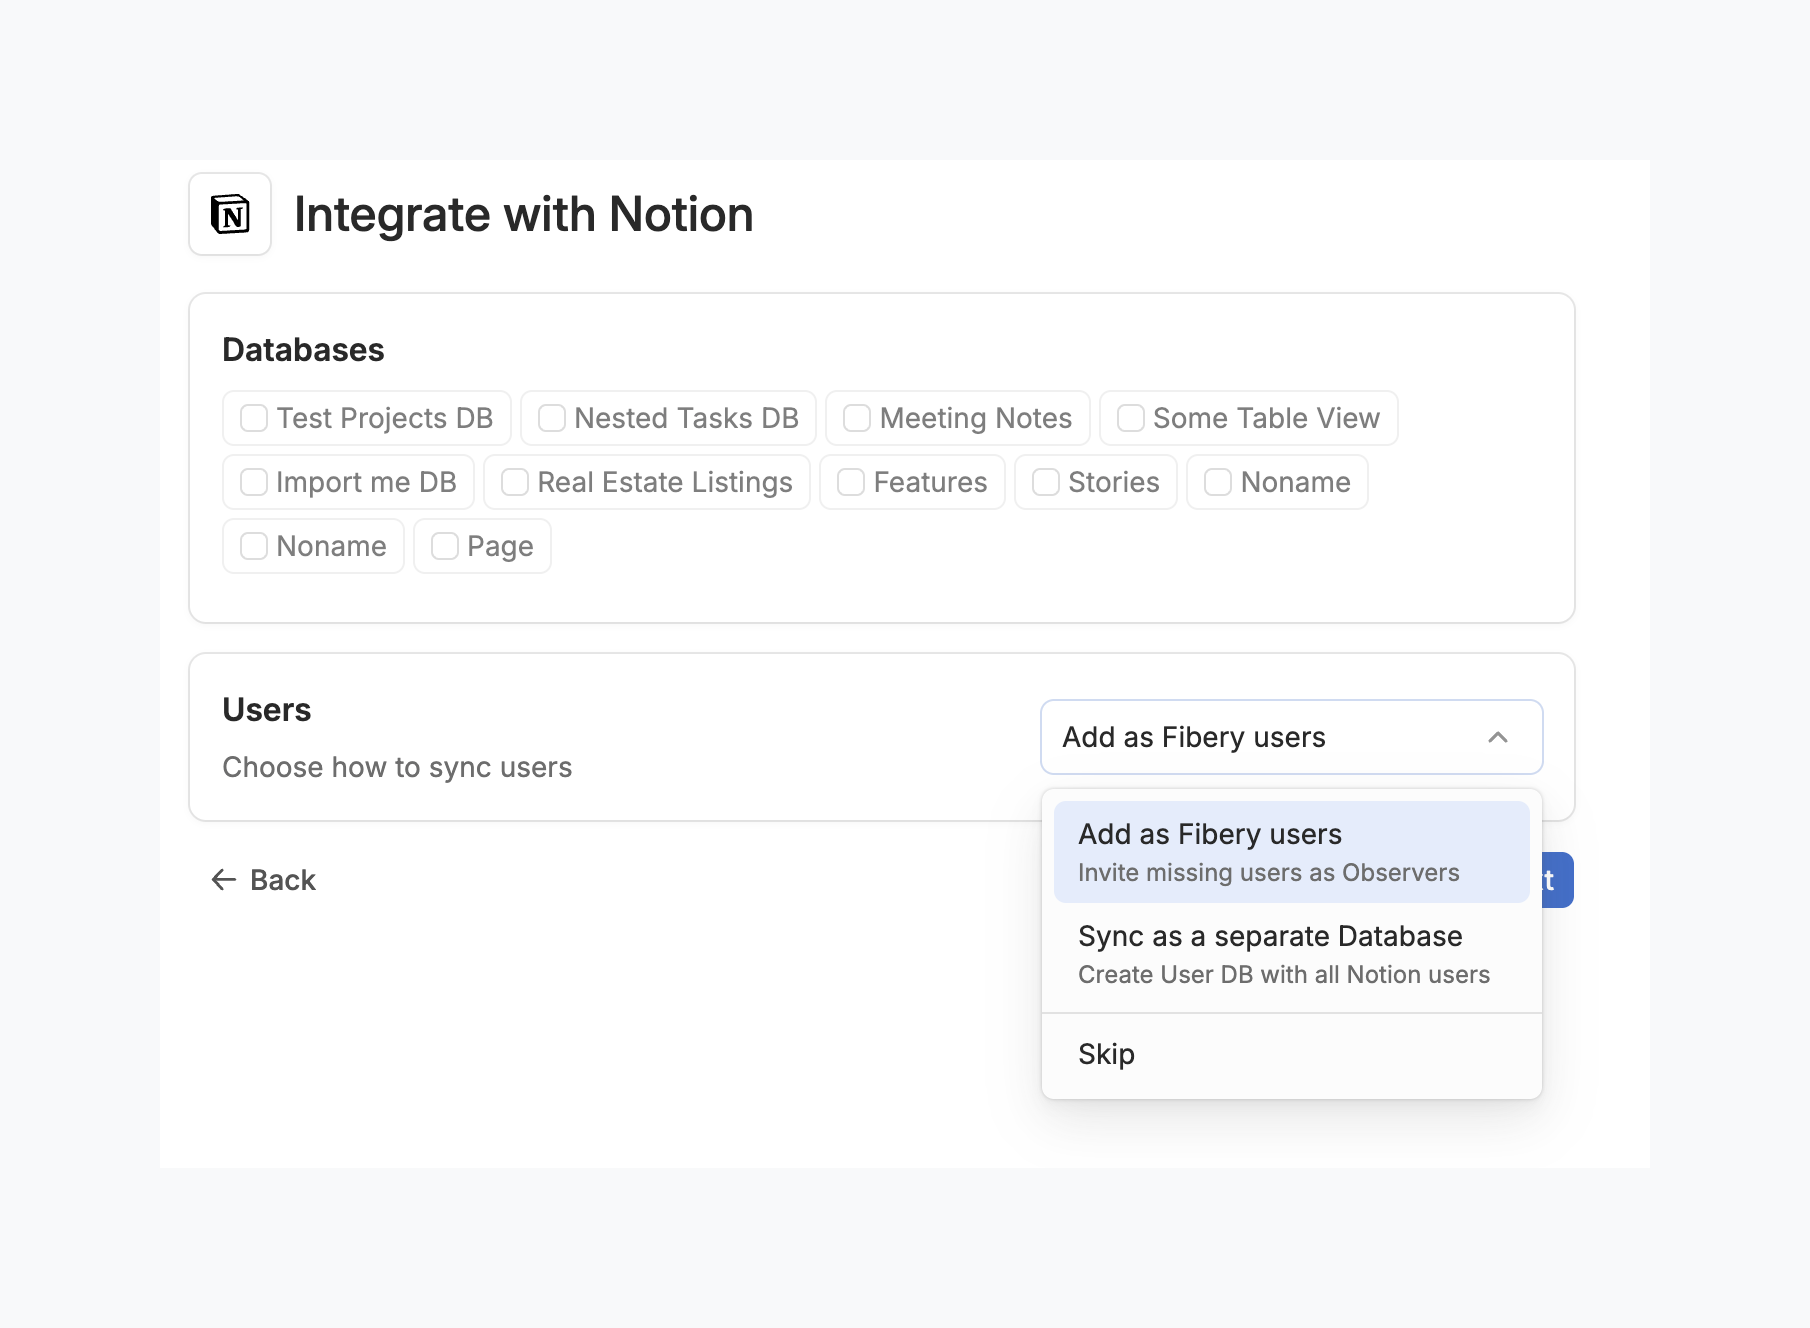The image size is (1810, 1328).
Task: Check the Test Projects DB checkbox
Action: pyautogui.click(x=254, y=418)
